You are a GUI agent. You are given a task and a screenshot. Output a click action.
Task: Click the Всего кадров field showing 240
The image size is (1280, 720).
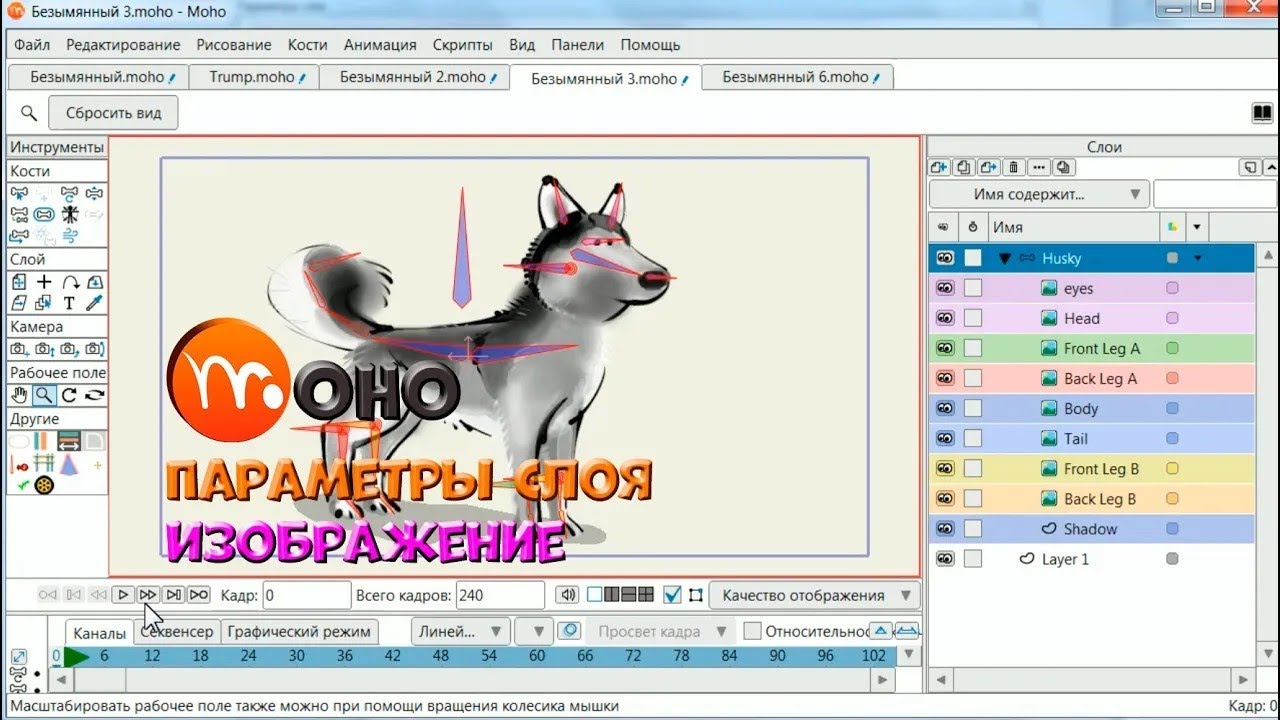(x=500, y=595)
